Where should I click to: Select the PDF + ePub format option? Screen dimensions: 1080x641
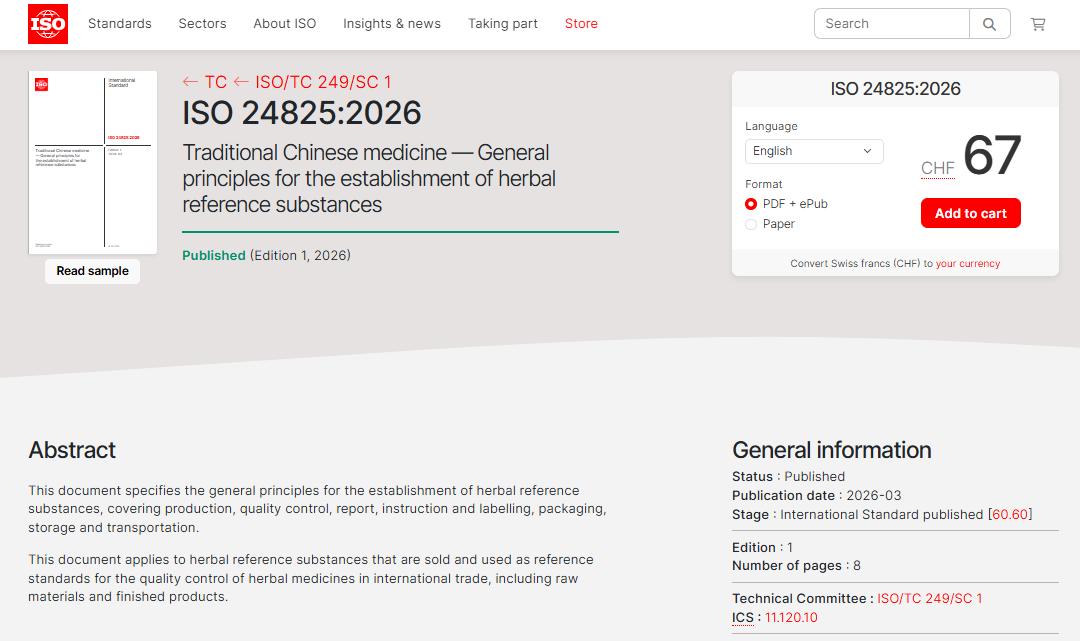(x=751, y=204)
